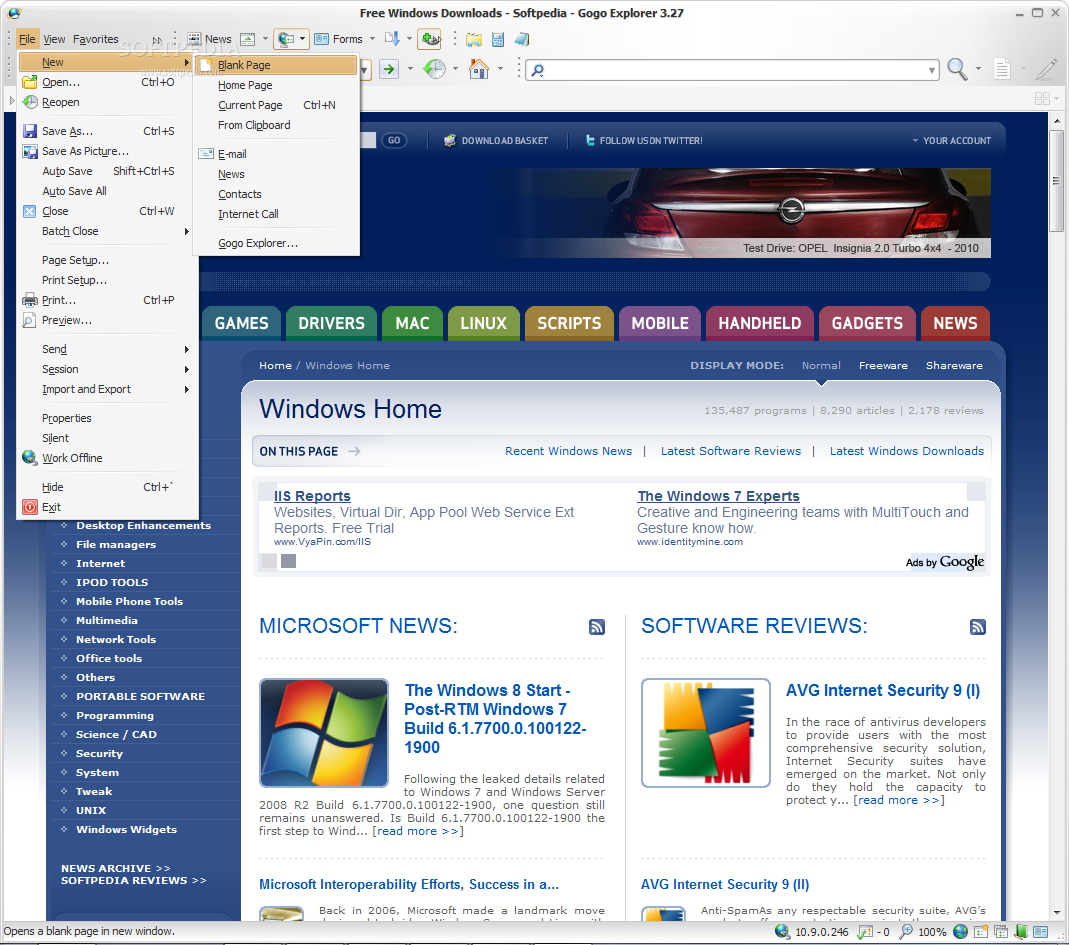Choose Blank Page from New submenu
The width and height of the screenshot is (1069, 945).
click(276, 65)
